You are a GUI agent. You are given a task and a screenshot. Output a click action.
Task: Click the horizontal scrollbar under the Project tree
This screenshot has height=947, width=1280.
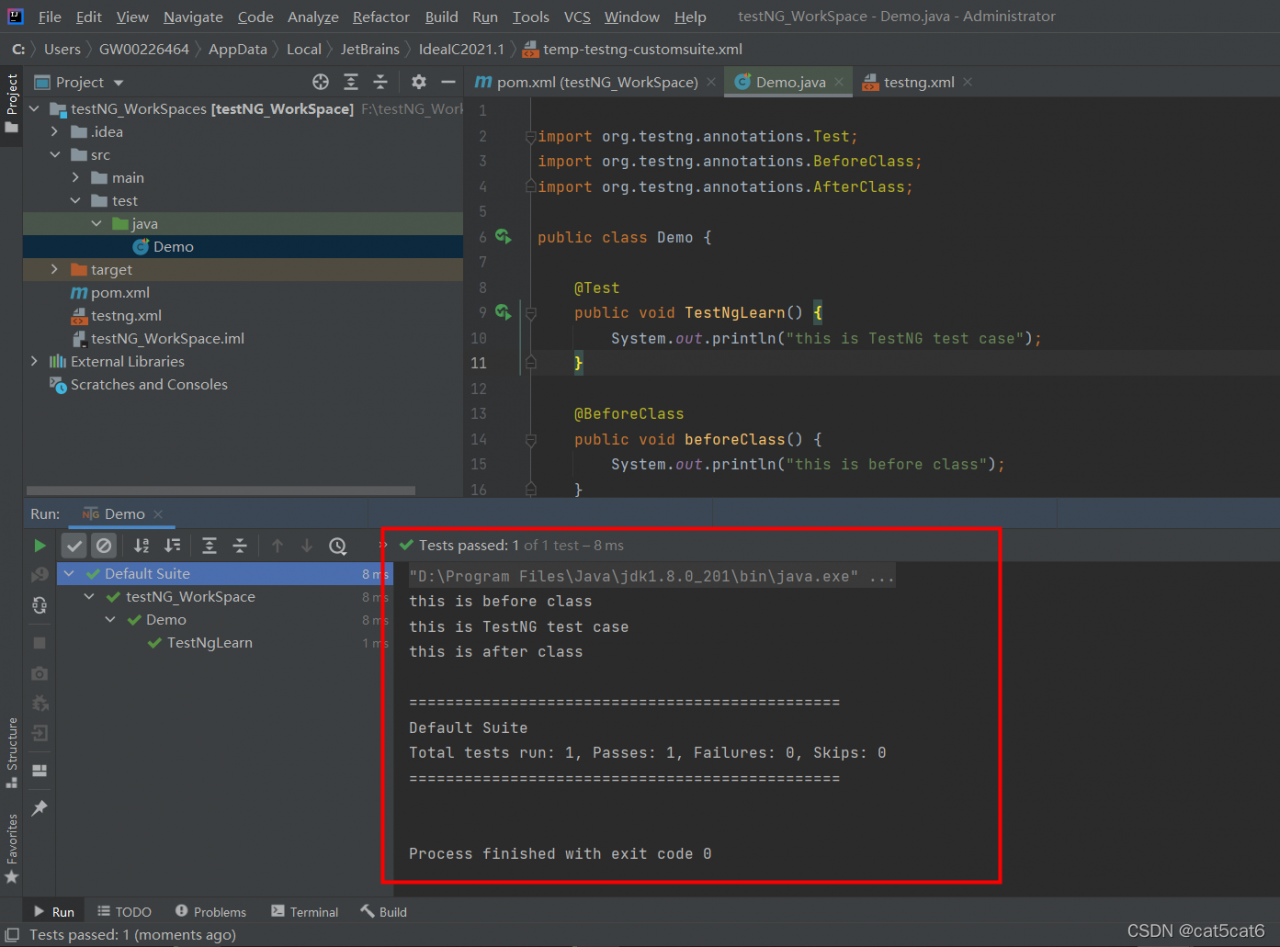[220, 491]
